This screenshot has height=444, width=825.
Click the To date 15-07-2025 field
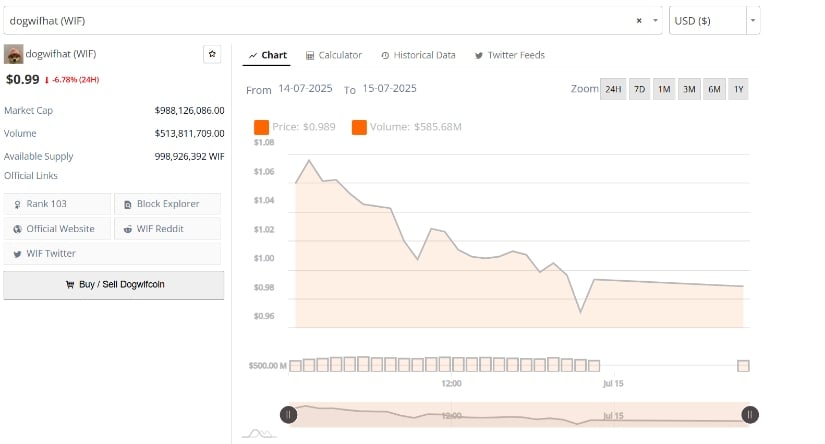coord(389,88)
